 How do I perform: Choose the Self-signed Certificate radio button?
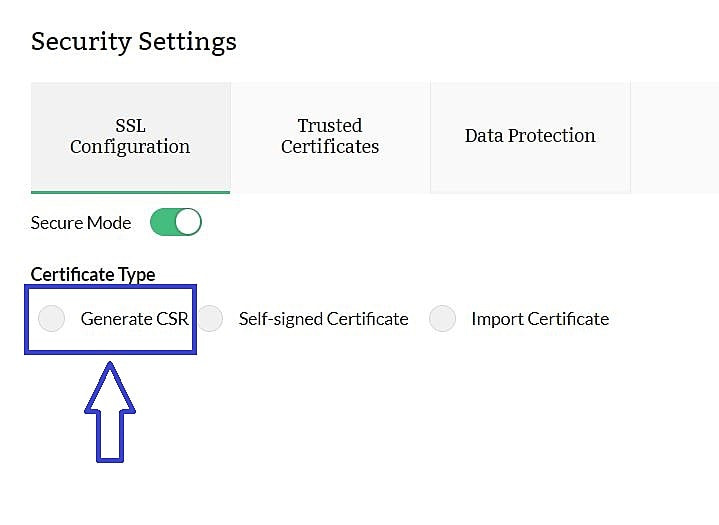click(x=210, y=319)
